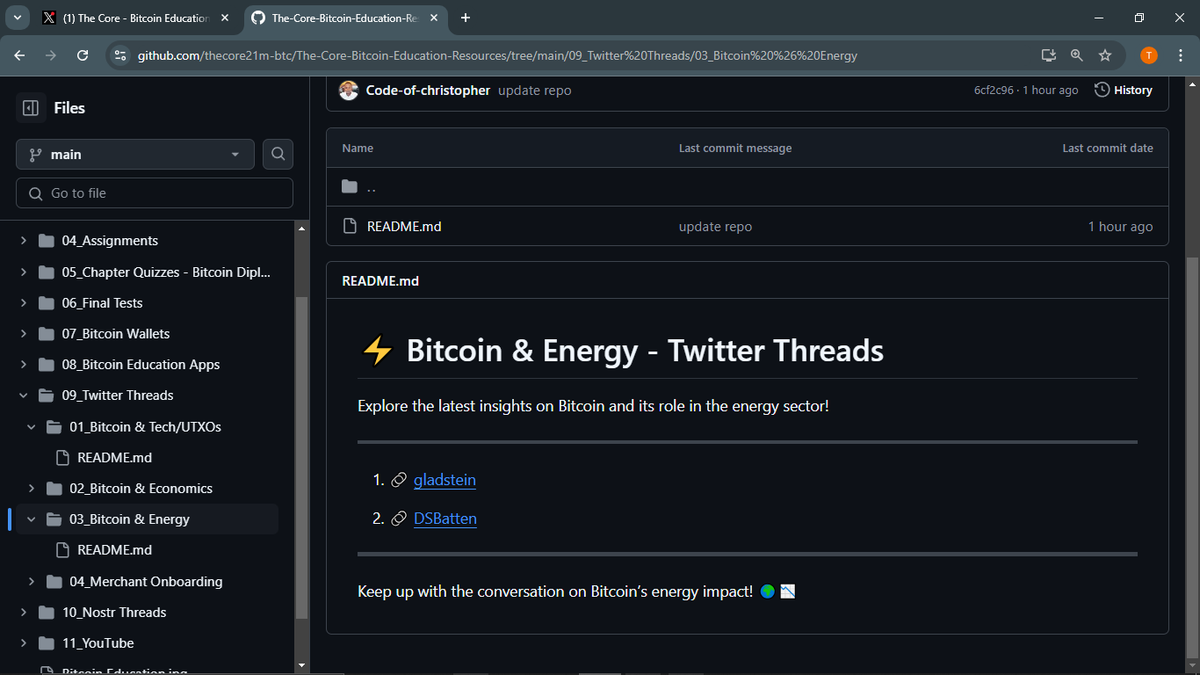
Task: Click the 07_Bitcoin Wallets folder icon
Action: 46,334
